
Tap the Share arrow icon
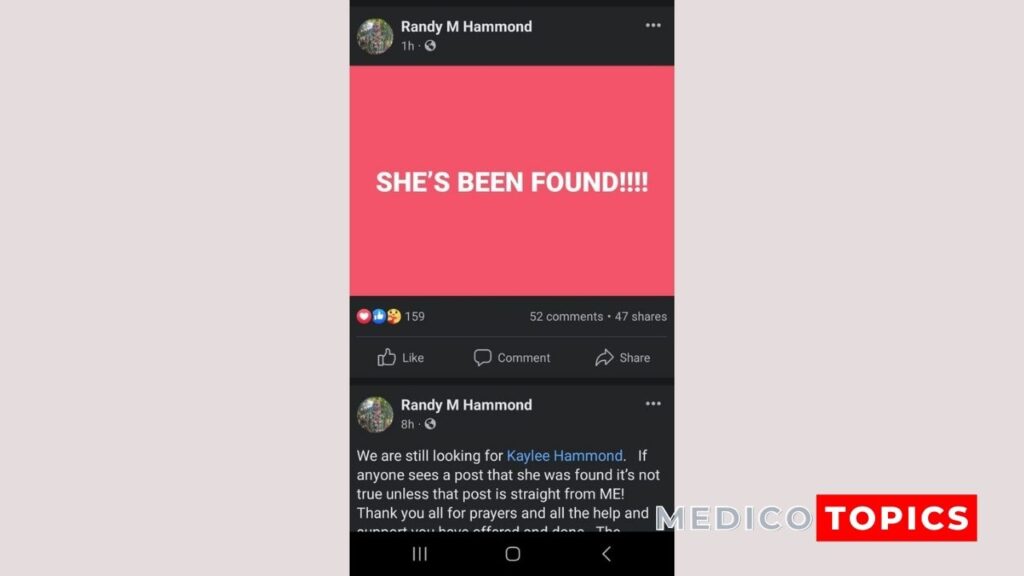[604, 357]
